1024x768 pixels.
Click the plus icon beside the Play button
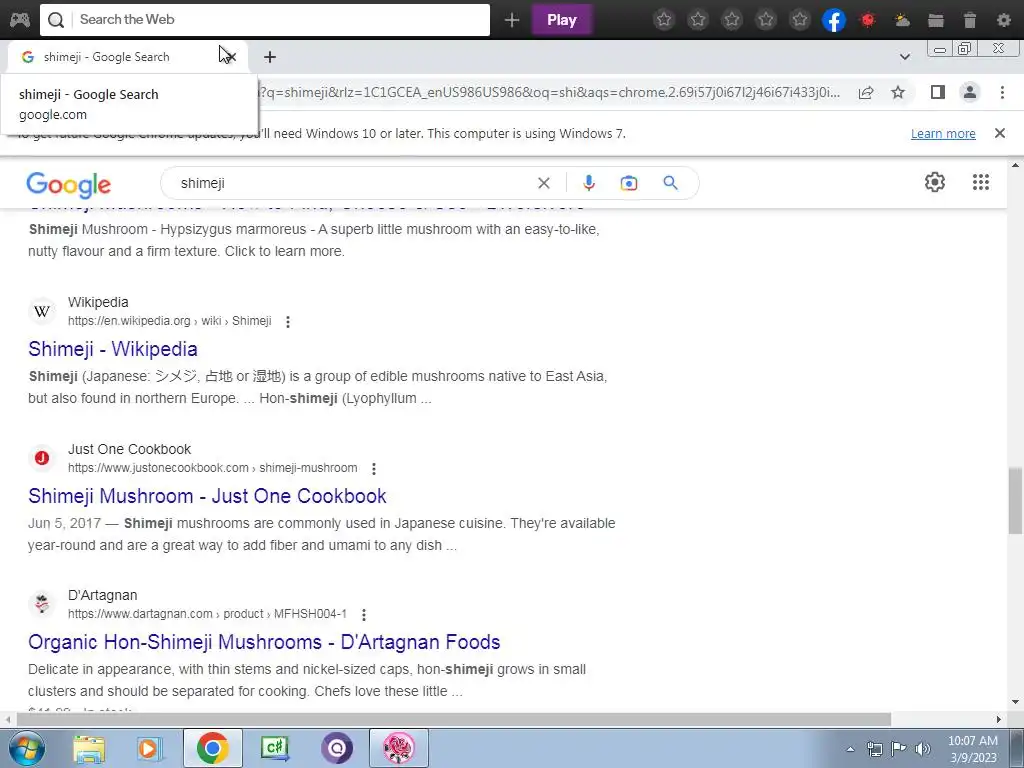point(512,20)
